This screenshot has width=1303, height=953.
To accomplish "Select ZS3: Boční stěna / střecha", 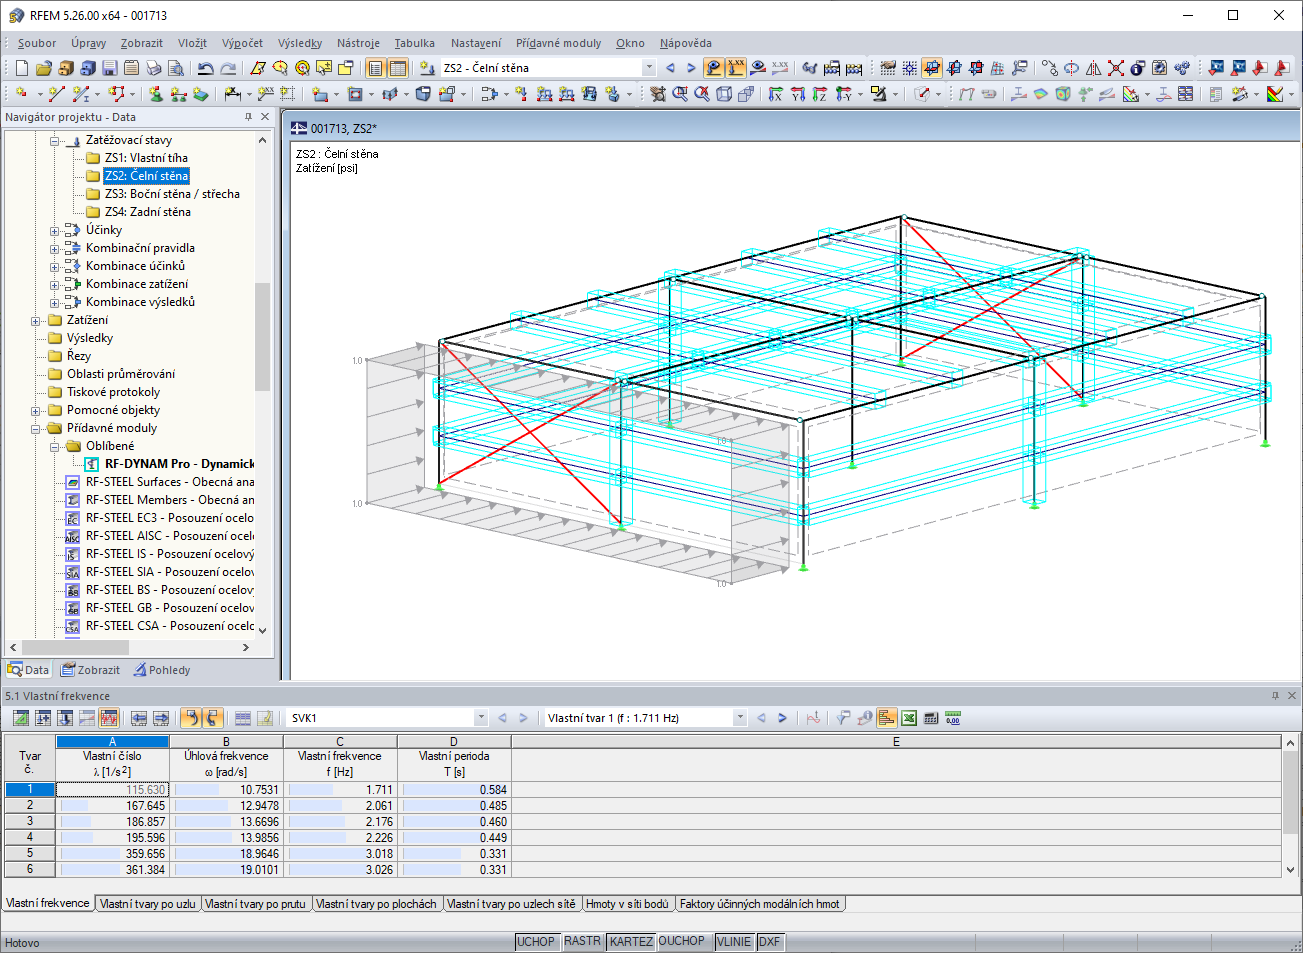I will 172,194.
